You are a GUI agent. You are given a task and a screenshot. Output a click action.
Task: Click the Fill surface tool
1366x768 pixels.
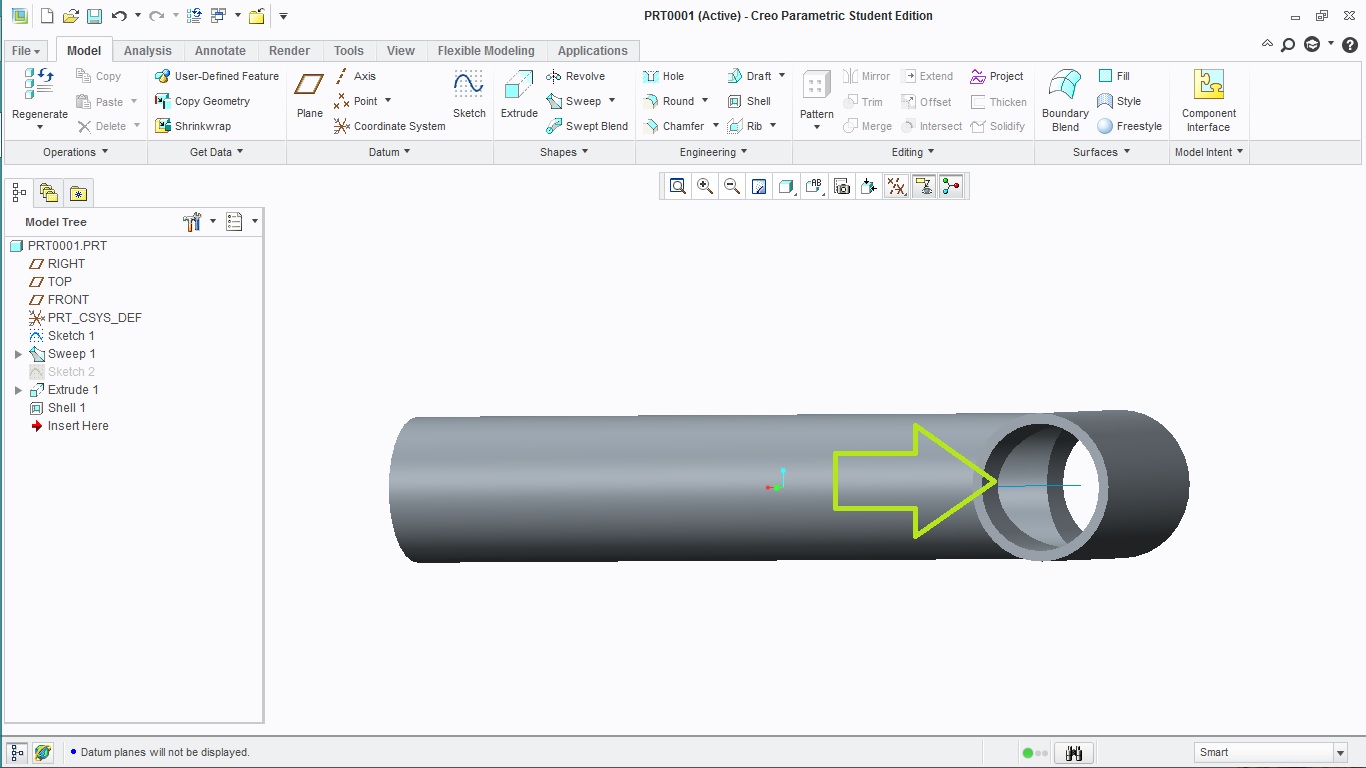1114,76
